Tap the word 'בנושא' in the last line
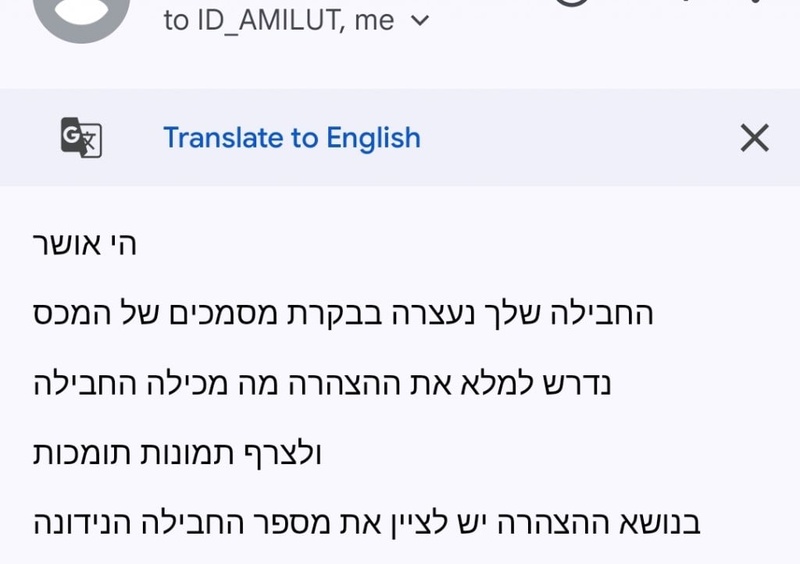Viewport: 800px width, 564px height. click(x=660, y=523)
